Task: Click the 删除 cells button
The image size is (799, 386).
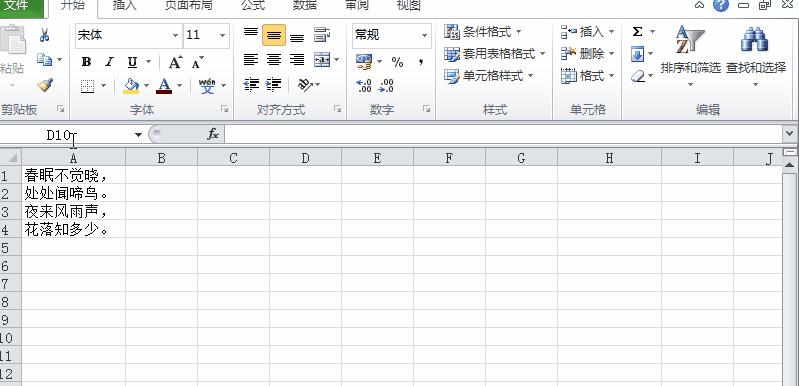Action: [x=588, y=53]
